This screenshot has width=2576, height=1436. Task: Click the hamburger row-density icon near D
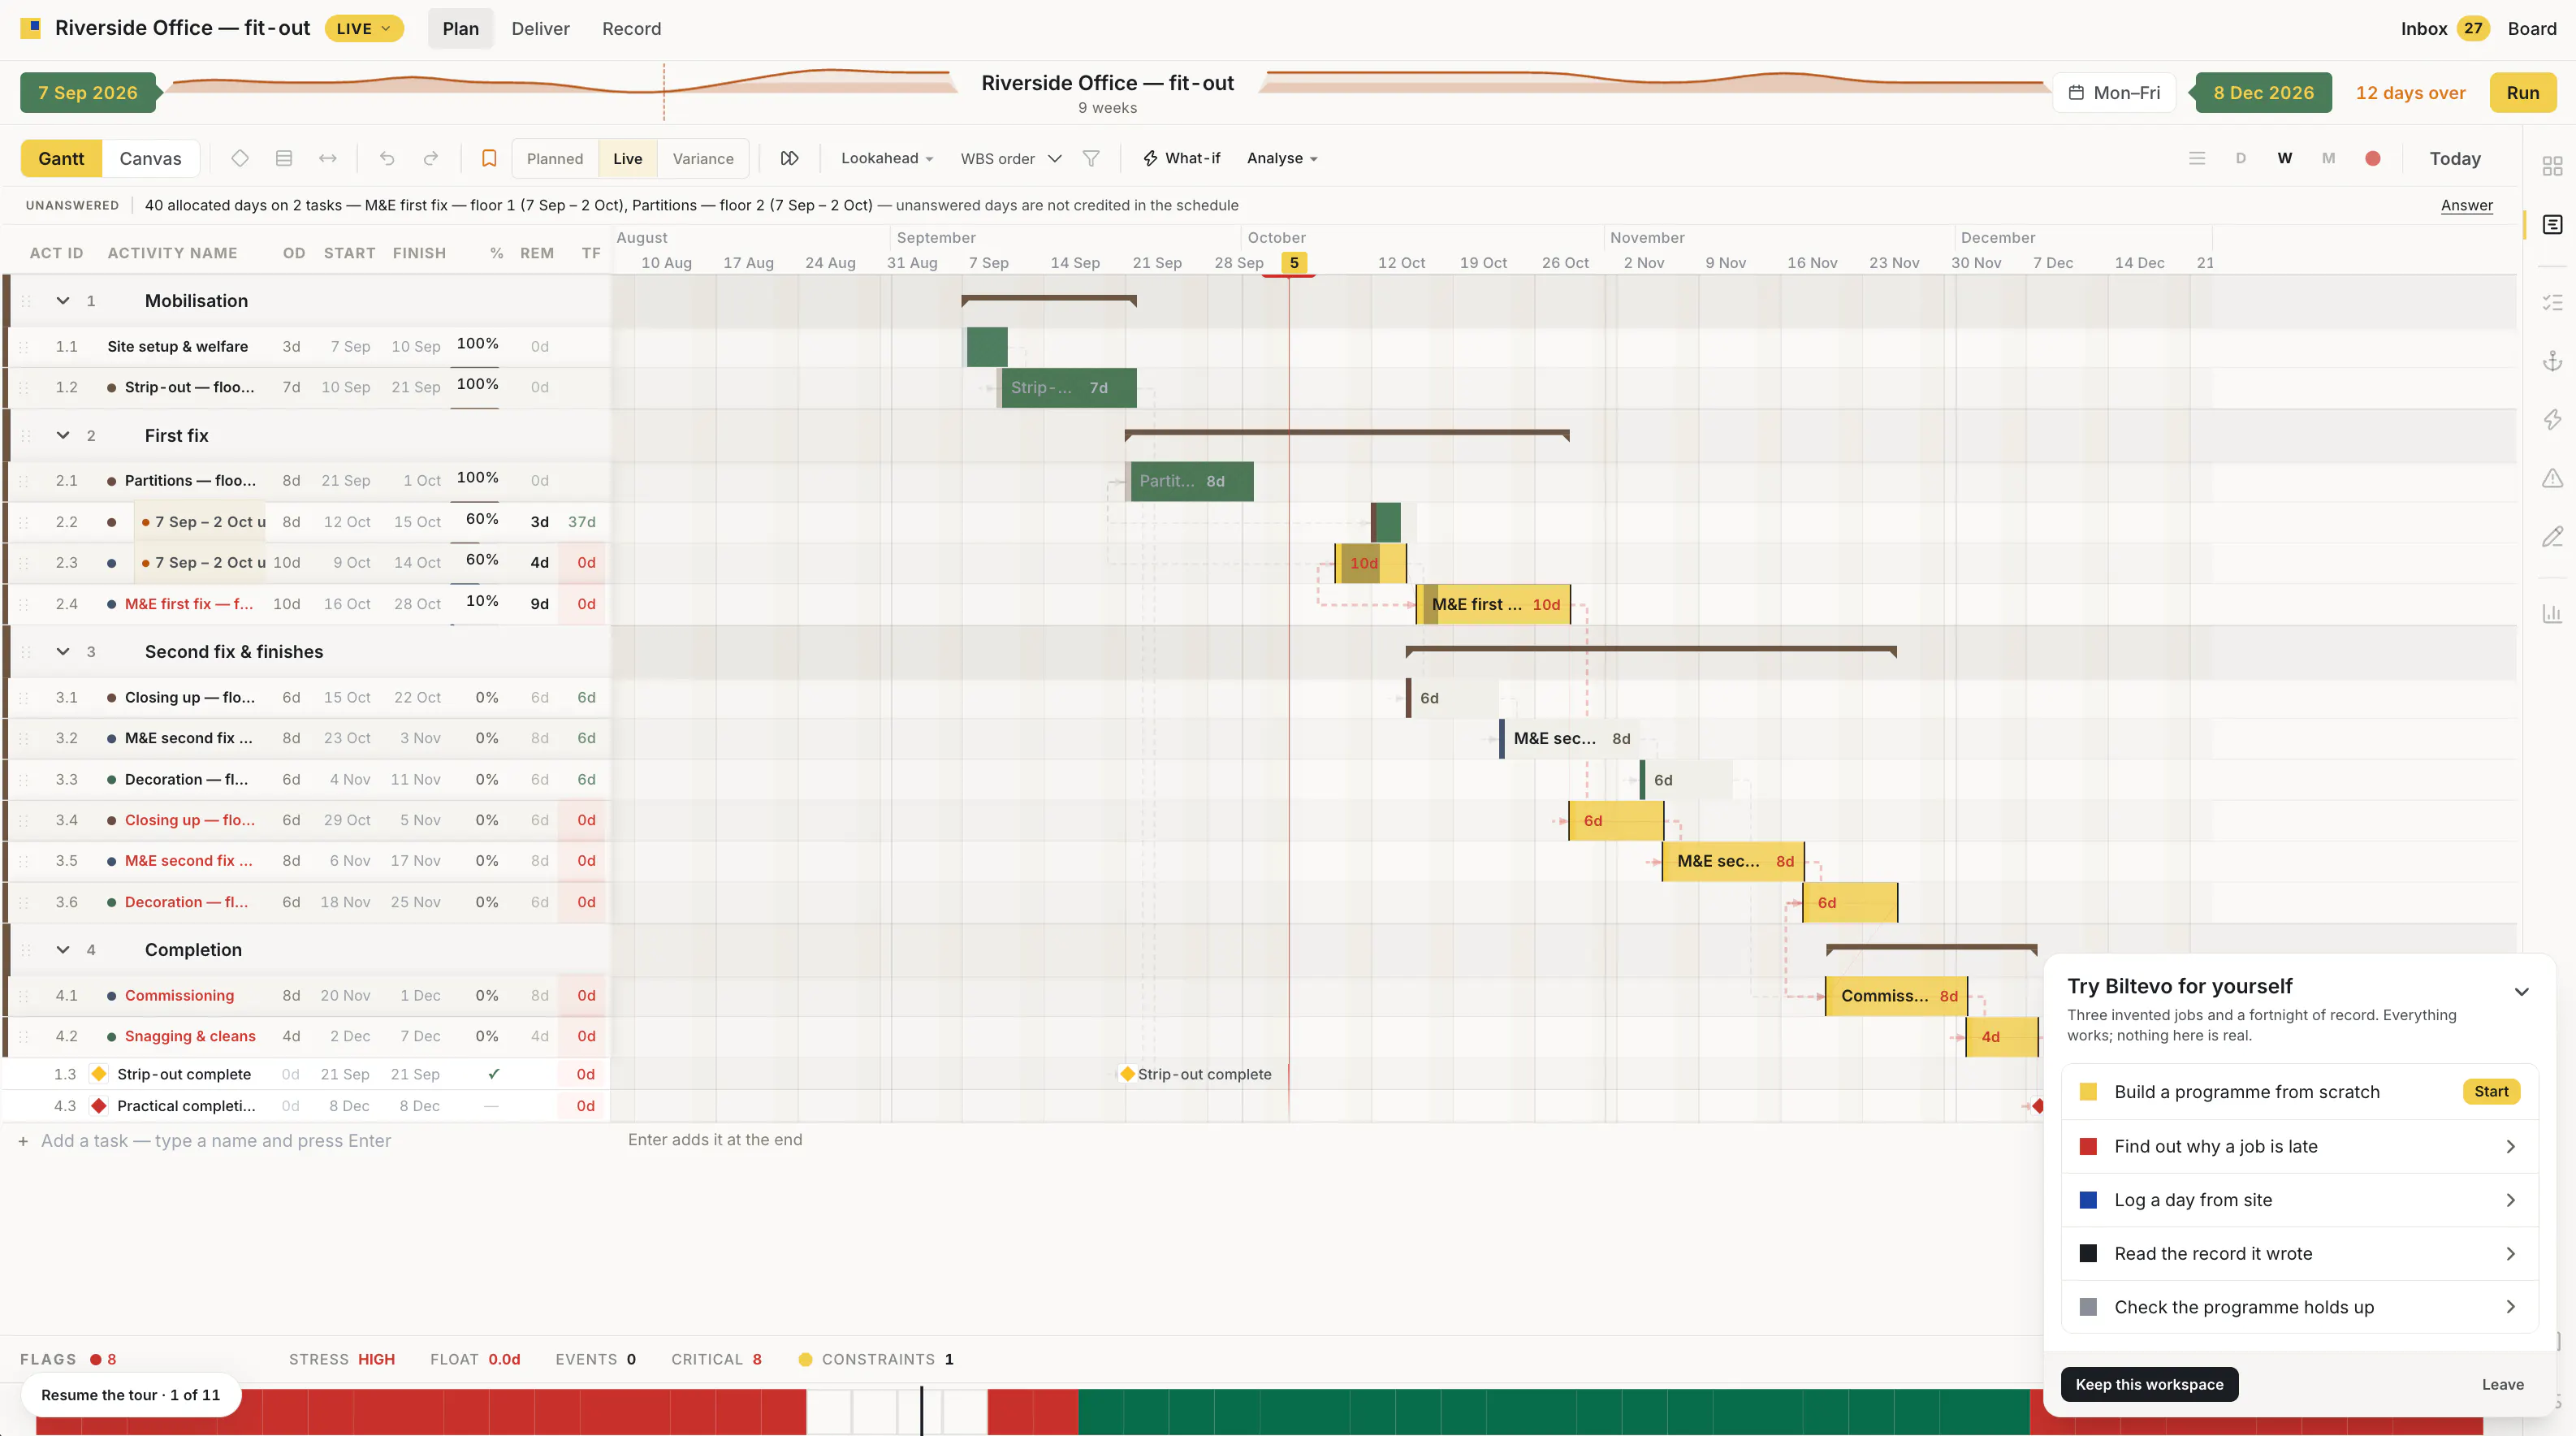(2197, 158)
